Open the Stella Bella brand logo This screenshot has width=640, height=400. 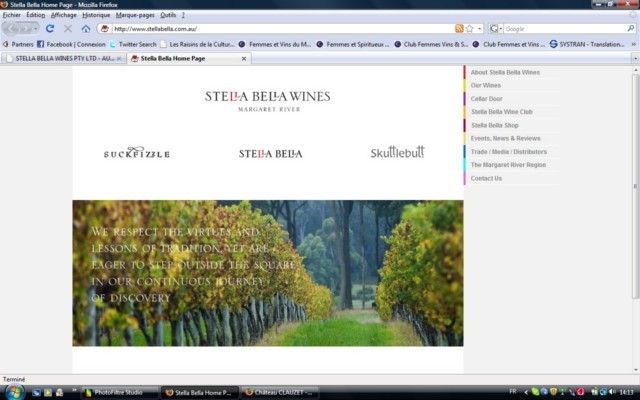[x=271, y=153]
